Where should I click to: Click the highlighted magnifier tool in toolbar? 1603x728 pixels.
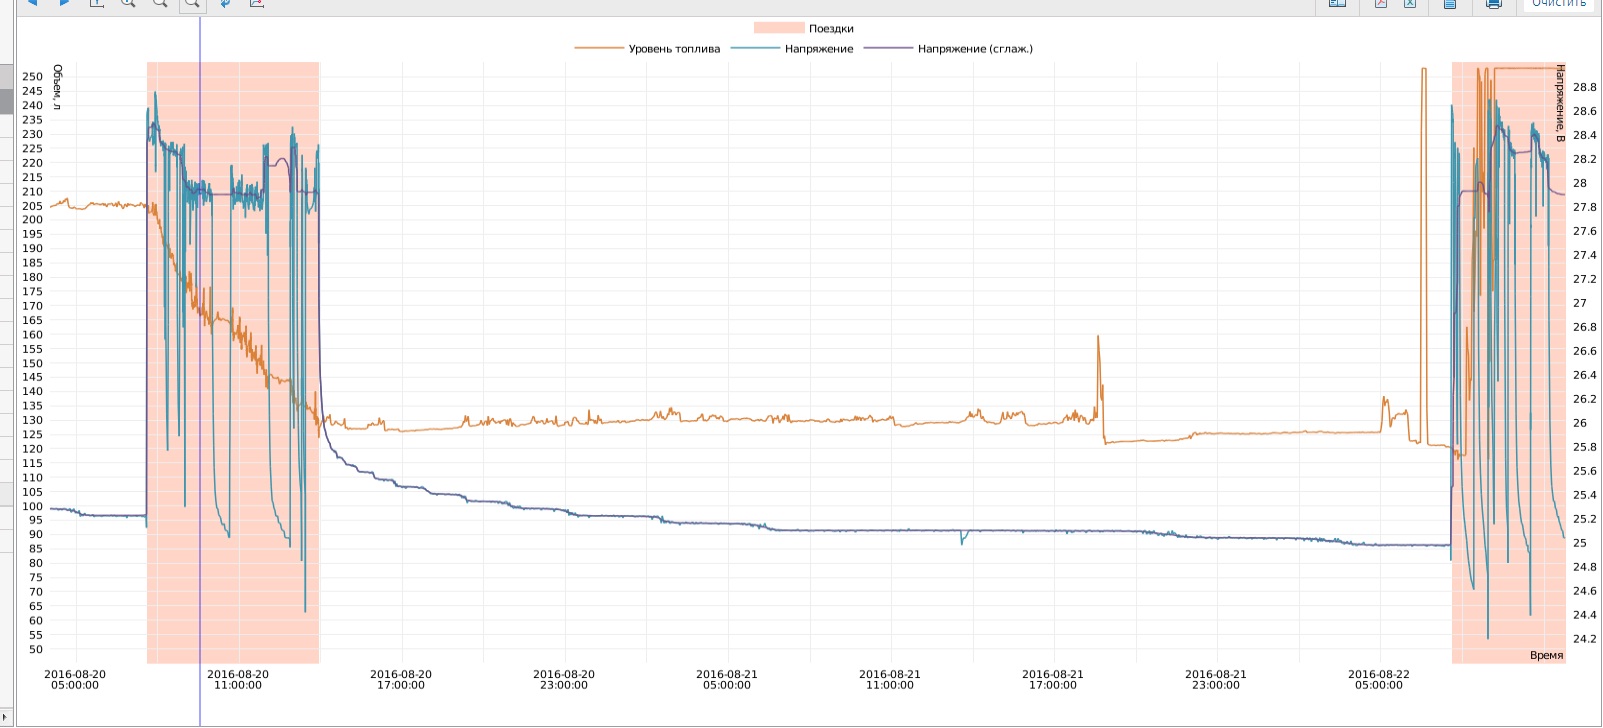(x=191, y=4)
